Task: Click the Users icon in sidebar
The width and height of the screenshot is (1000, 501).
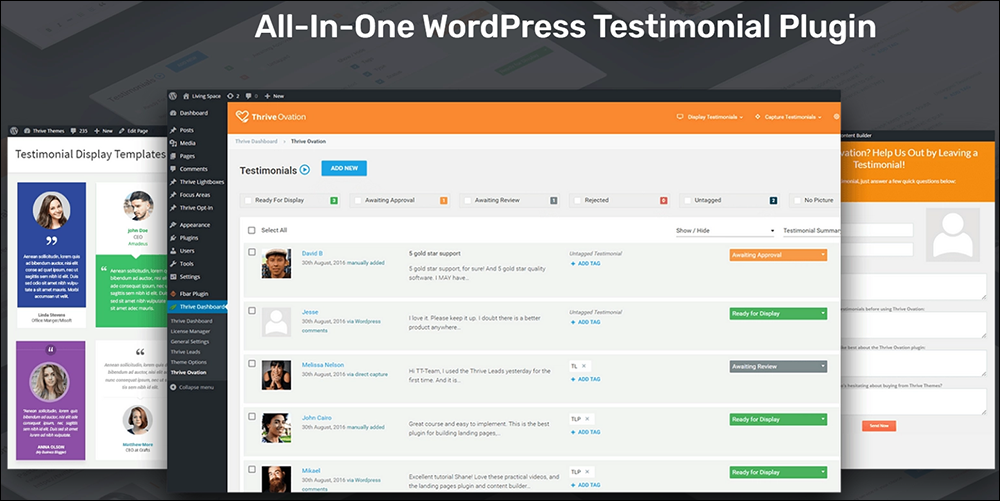Action: click(173, 250)
